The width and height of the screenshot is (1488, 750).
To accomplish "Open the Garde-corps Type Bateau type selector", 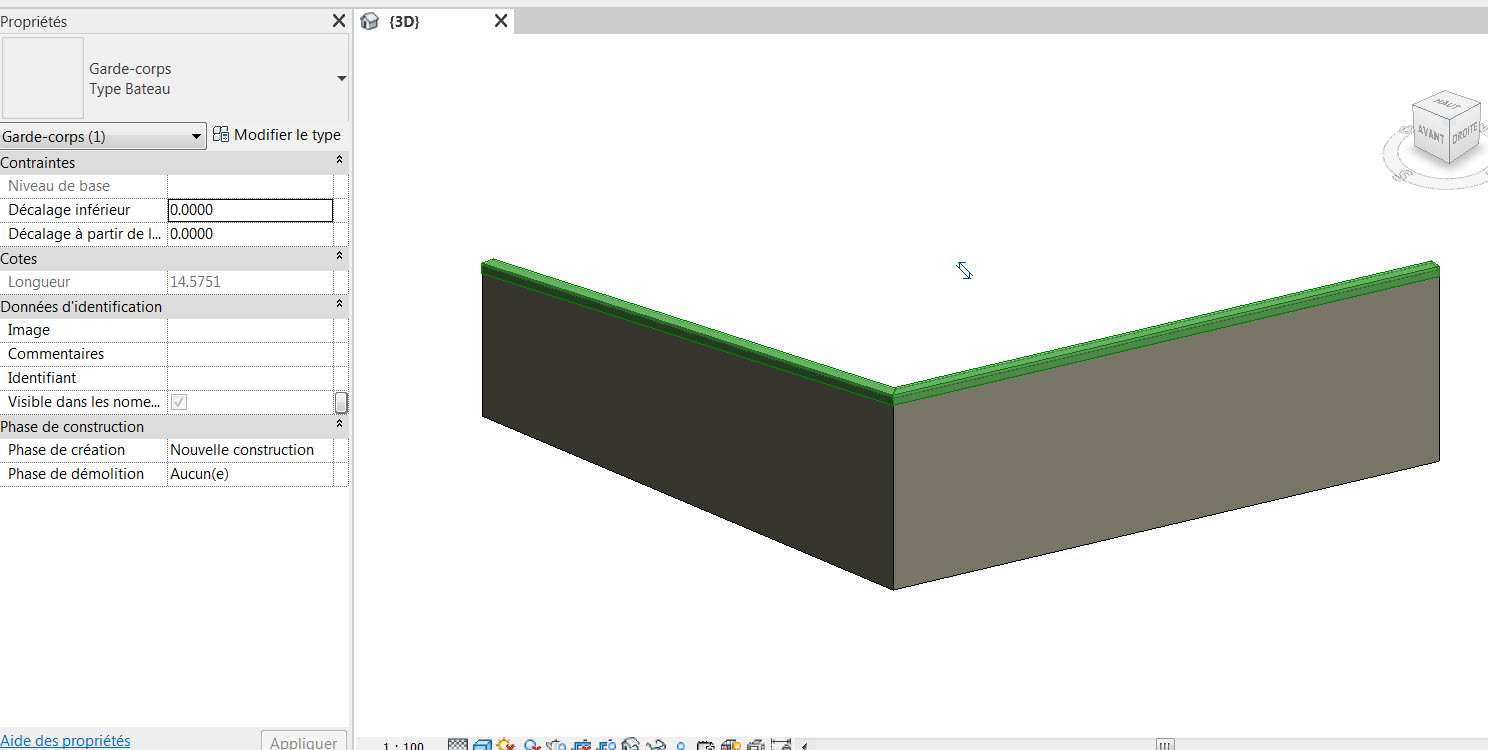I will coord(341,79).
